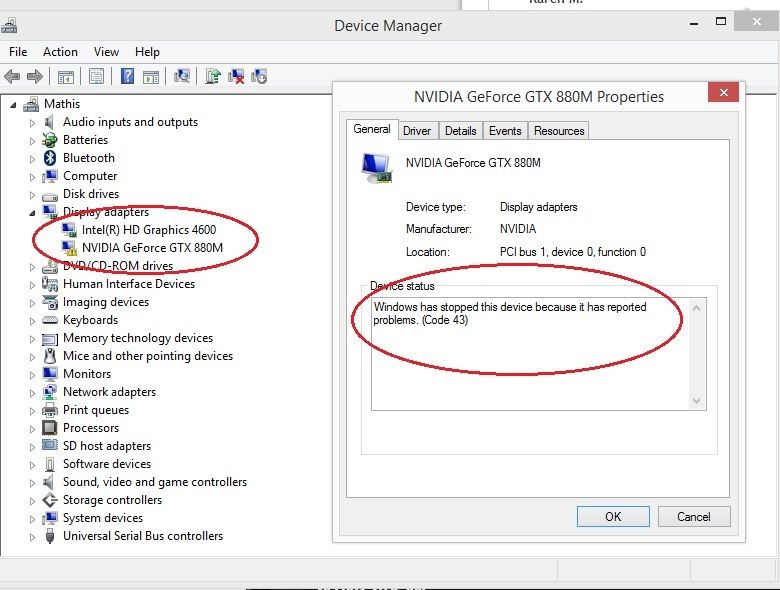The image size is (780, 590).
Task: Click the Print queues printer icon
Action: point(50,410)
